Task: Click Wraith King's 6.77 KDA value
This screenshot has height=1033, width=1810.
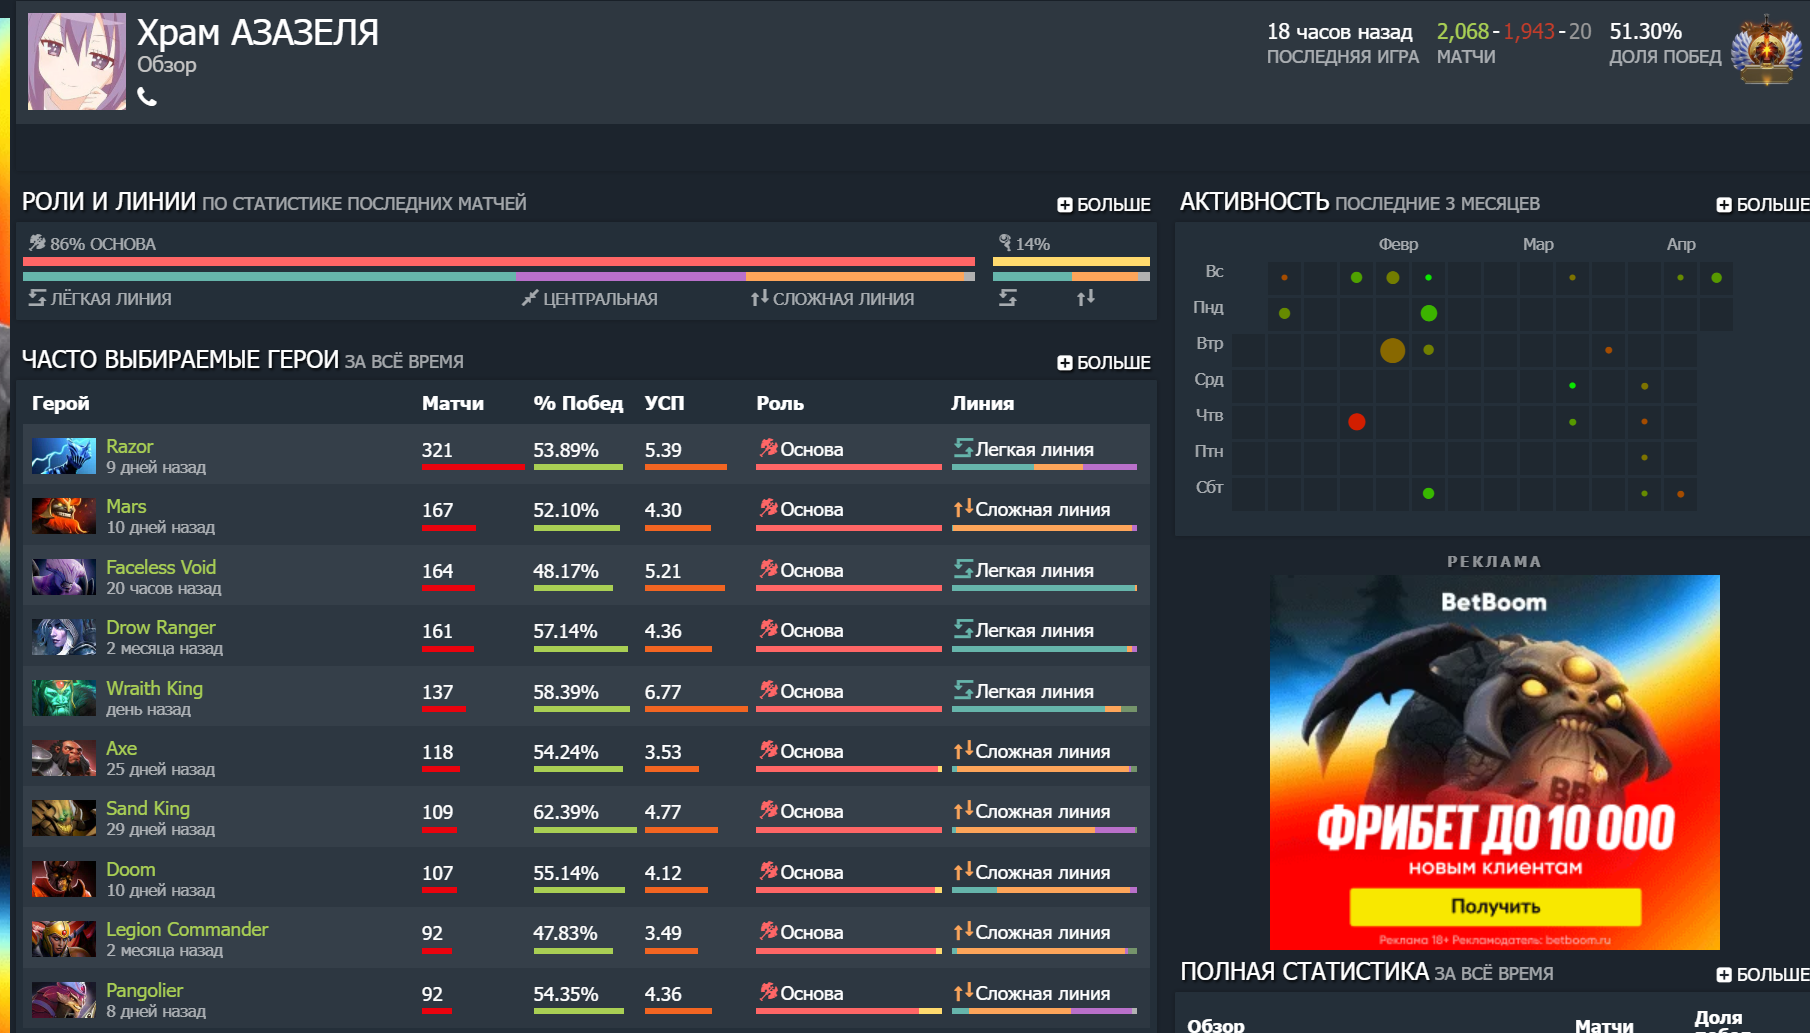Action: 663,692
